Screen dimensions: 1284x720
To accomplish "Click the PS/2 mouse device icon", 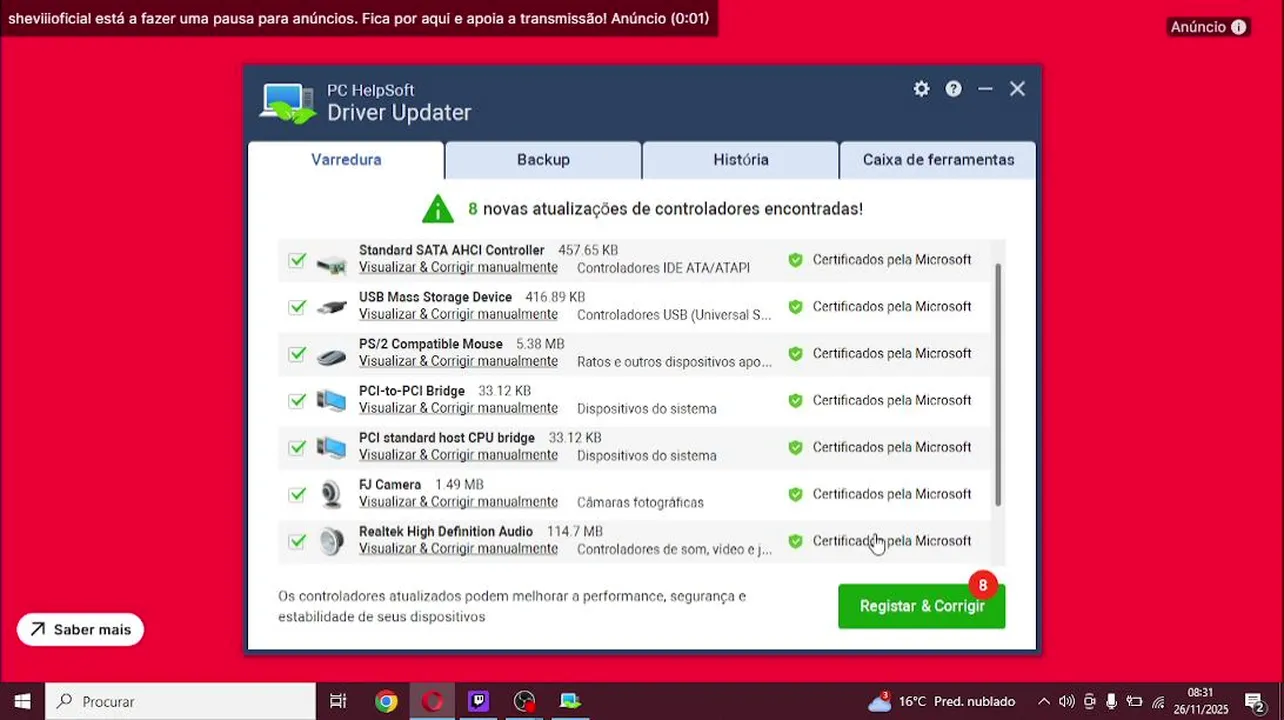I will tap(331, 356).
